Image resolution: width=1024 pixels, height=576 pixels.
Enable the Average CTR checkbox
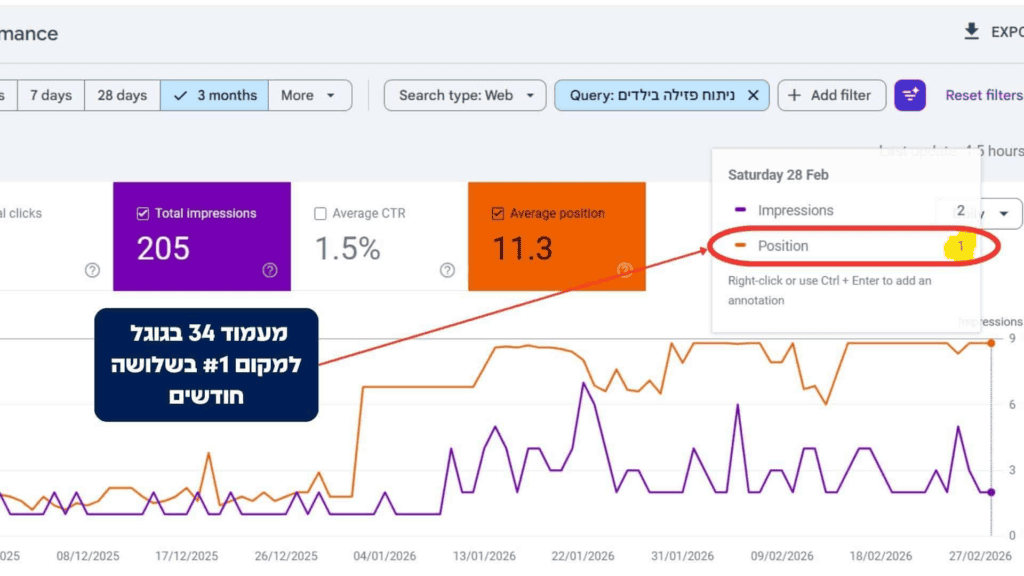click(320, 214)
